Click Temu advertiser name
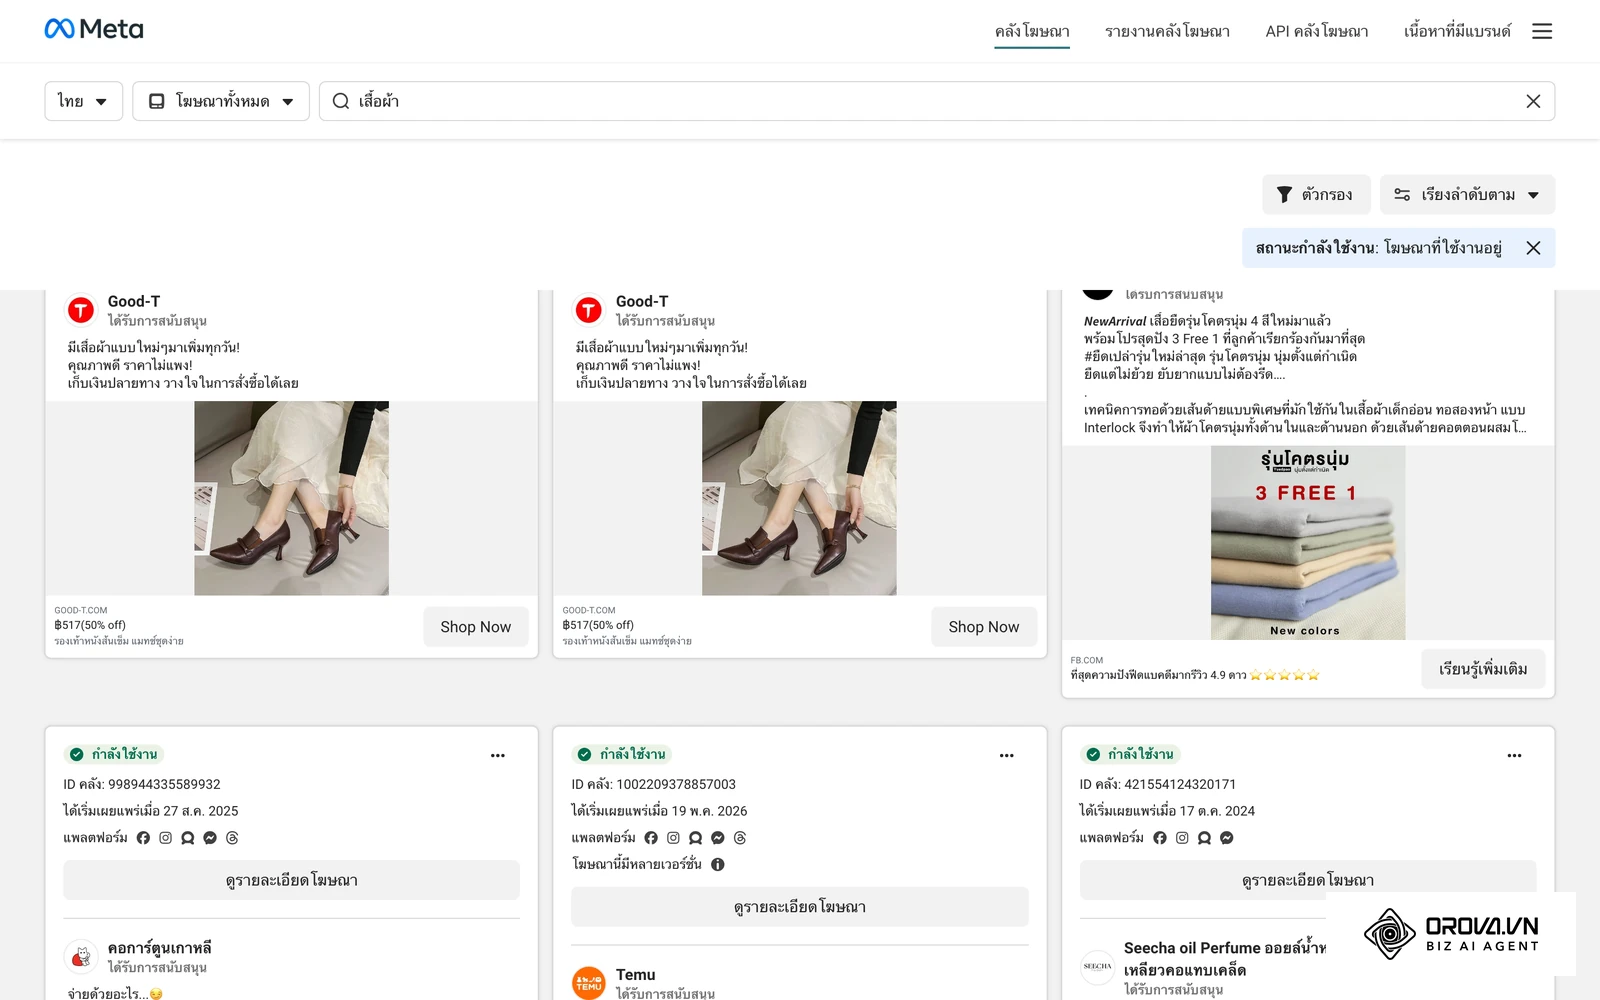 (x=636, y=975)
